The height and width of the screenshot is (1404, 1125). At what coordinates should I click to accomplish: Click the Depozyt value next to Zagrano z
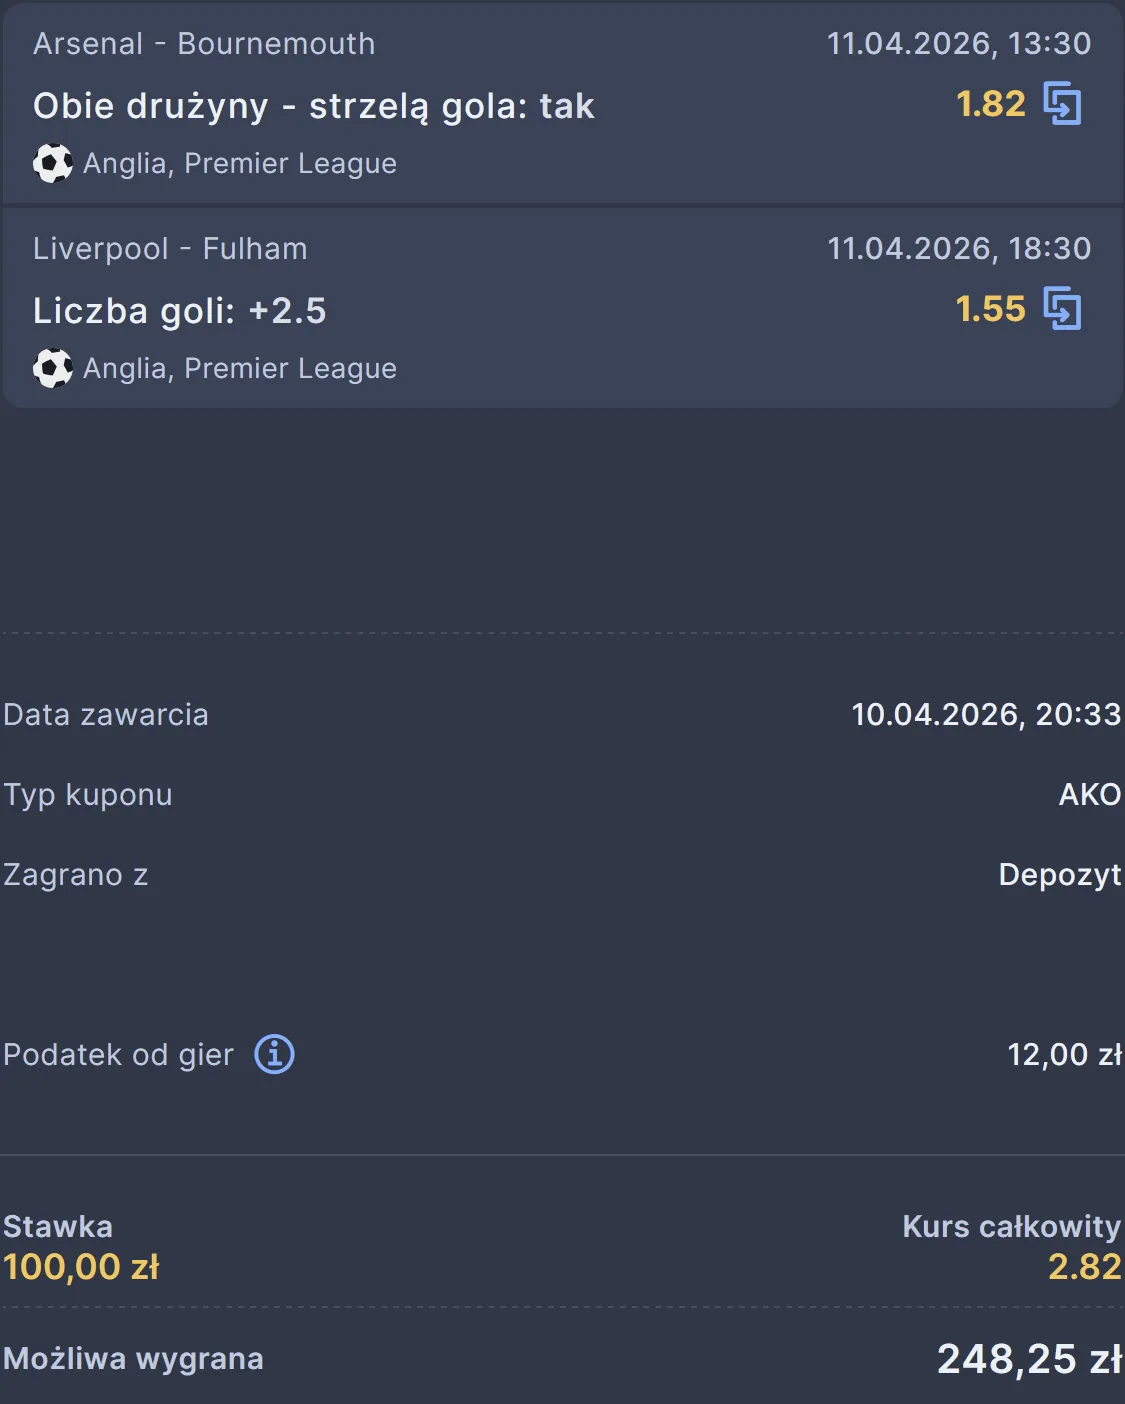point(1060,874)
